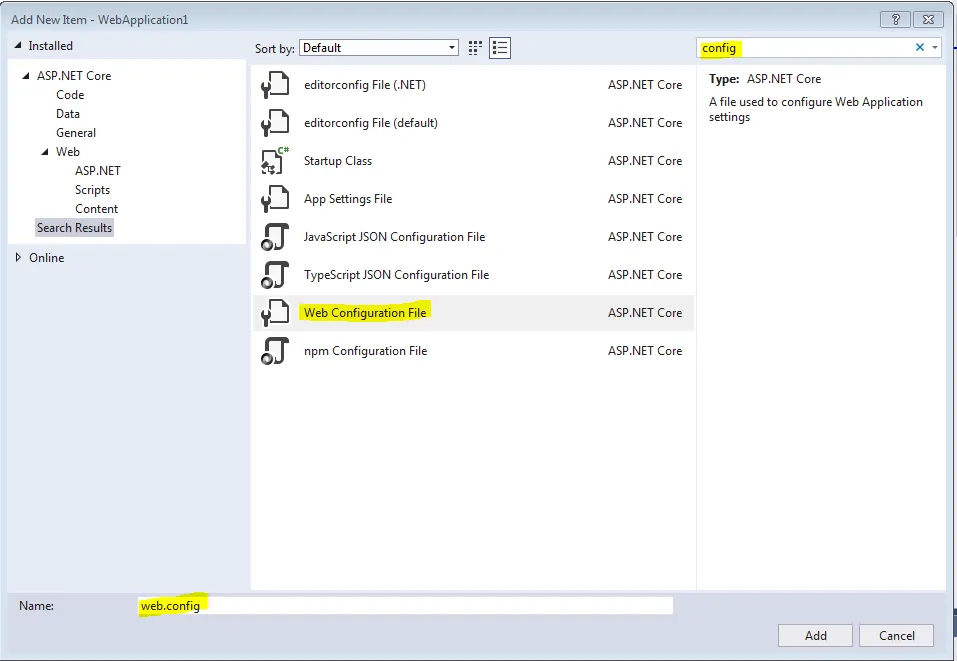
Task: Select 'TypeScript JSON Configuration File' template name
Action: click(x=396, y=275)
